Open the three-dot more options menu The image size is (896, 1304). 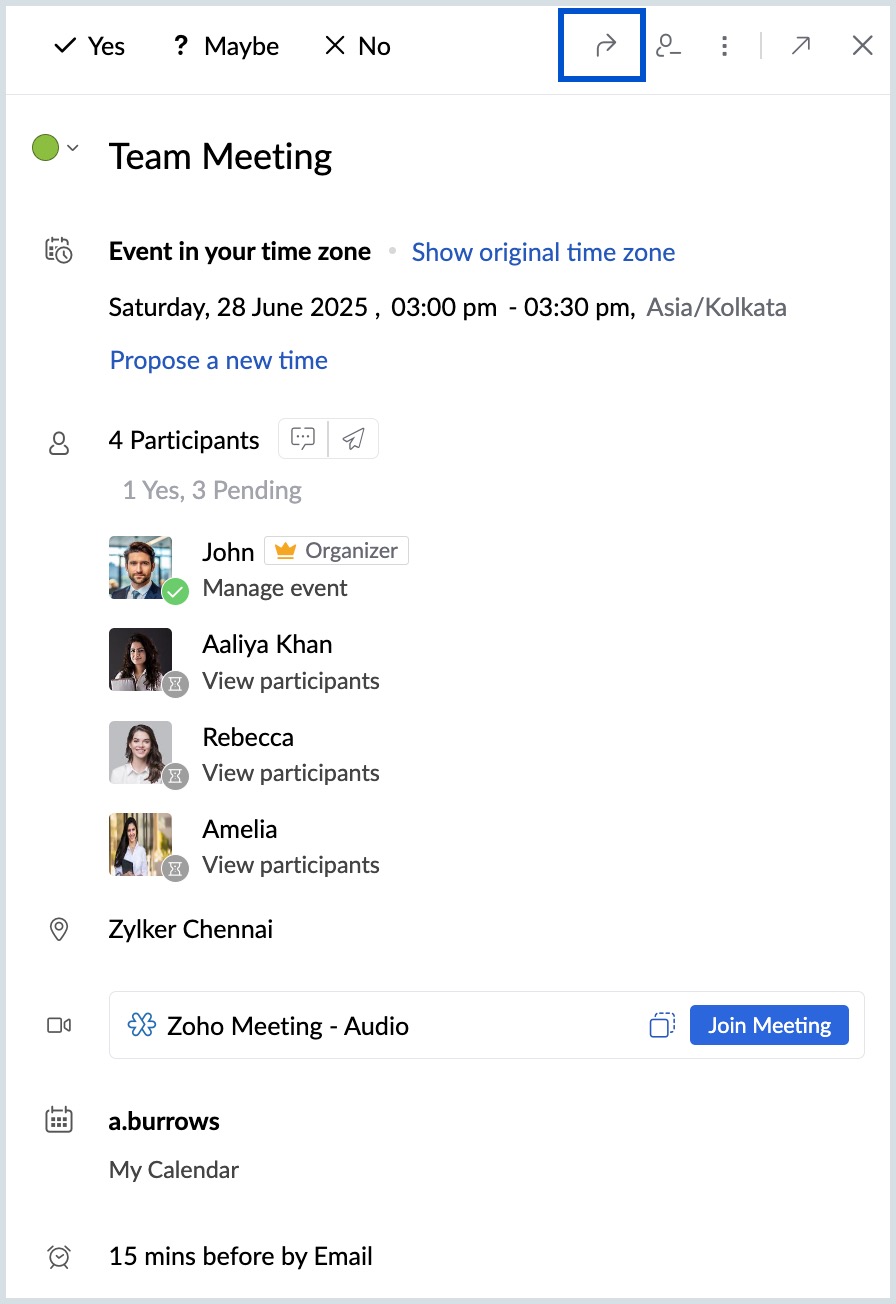coord(724,46)
